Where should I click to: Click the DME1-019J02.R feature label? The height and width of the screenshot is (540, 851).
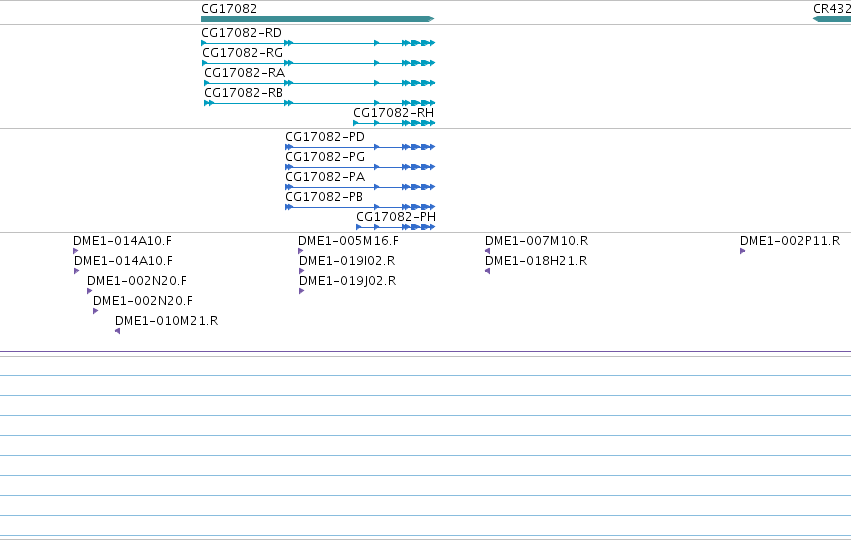(348, 281)
